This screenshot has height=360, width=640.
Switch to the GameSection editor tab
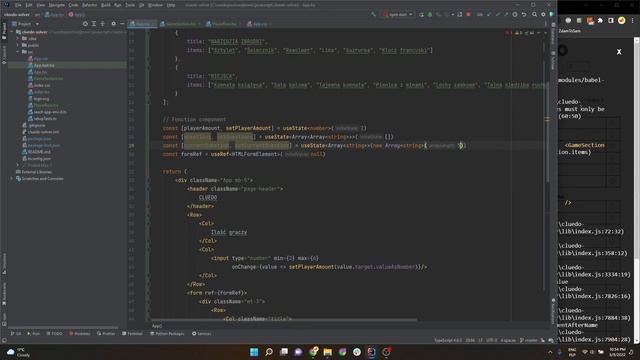click(180, 24)
